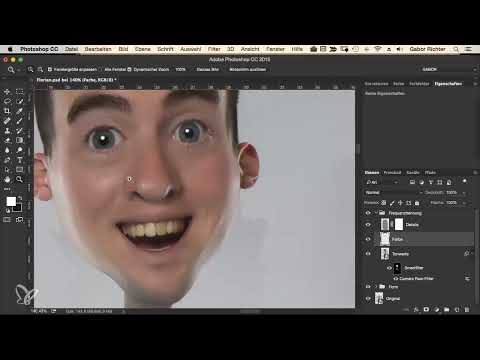
Task: Click the Bildschirm ausfüllen button
Action: pos(248,69)
